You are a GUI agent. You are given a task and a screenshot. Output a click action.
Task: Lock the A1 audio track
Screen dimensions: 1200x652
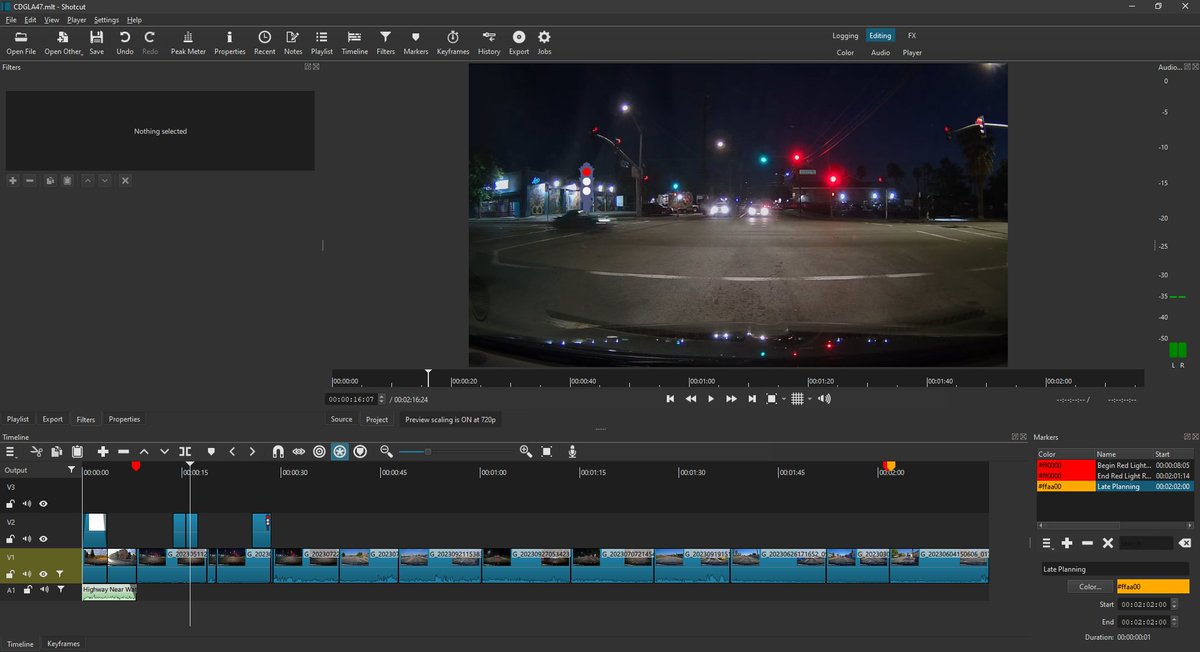pos(28,589)
